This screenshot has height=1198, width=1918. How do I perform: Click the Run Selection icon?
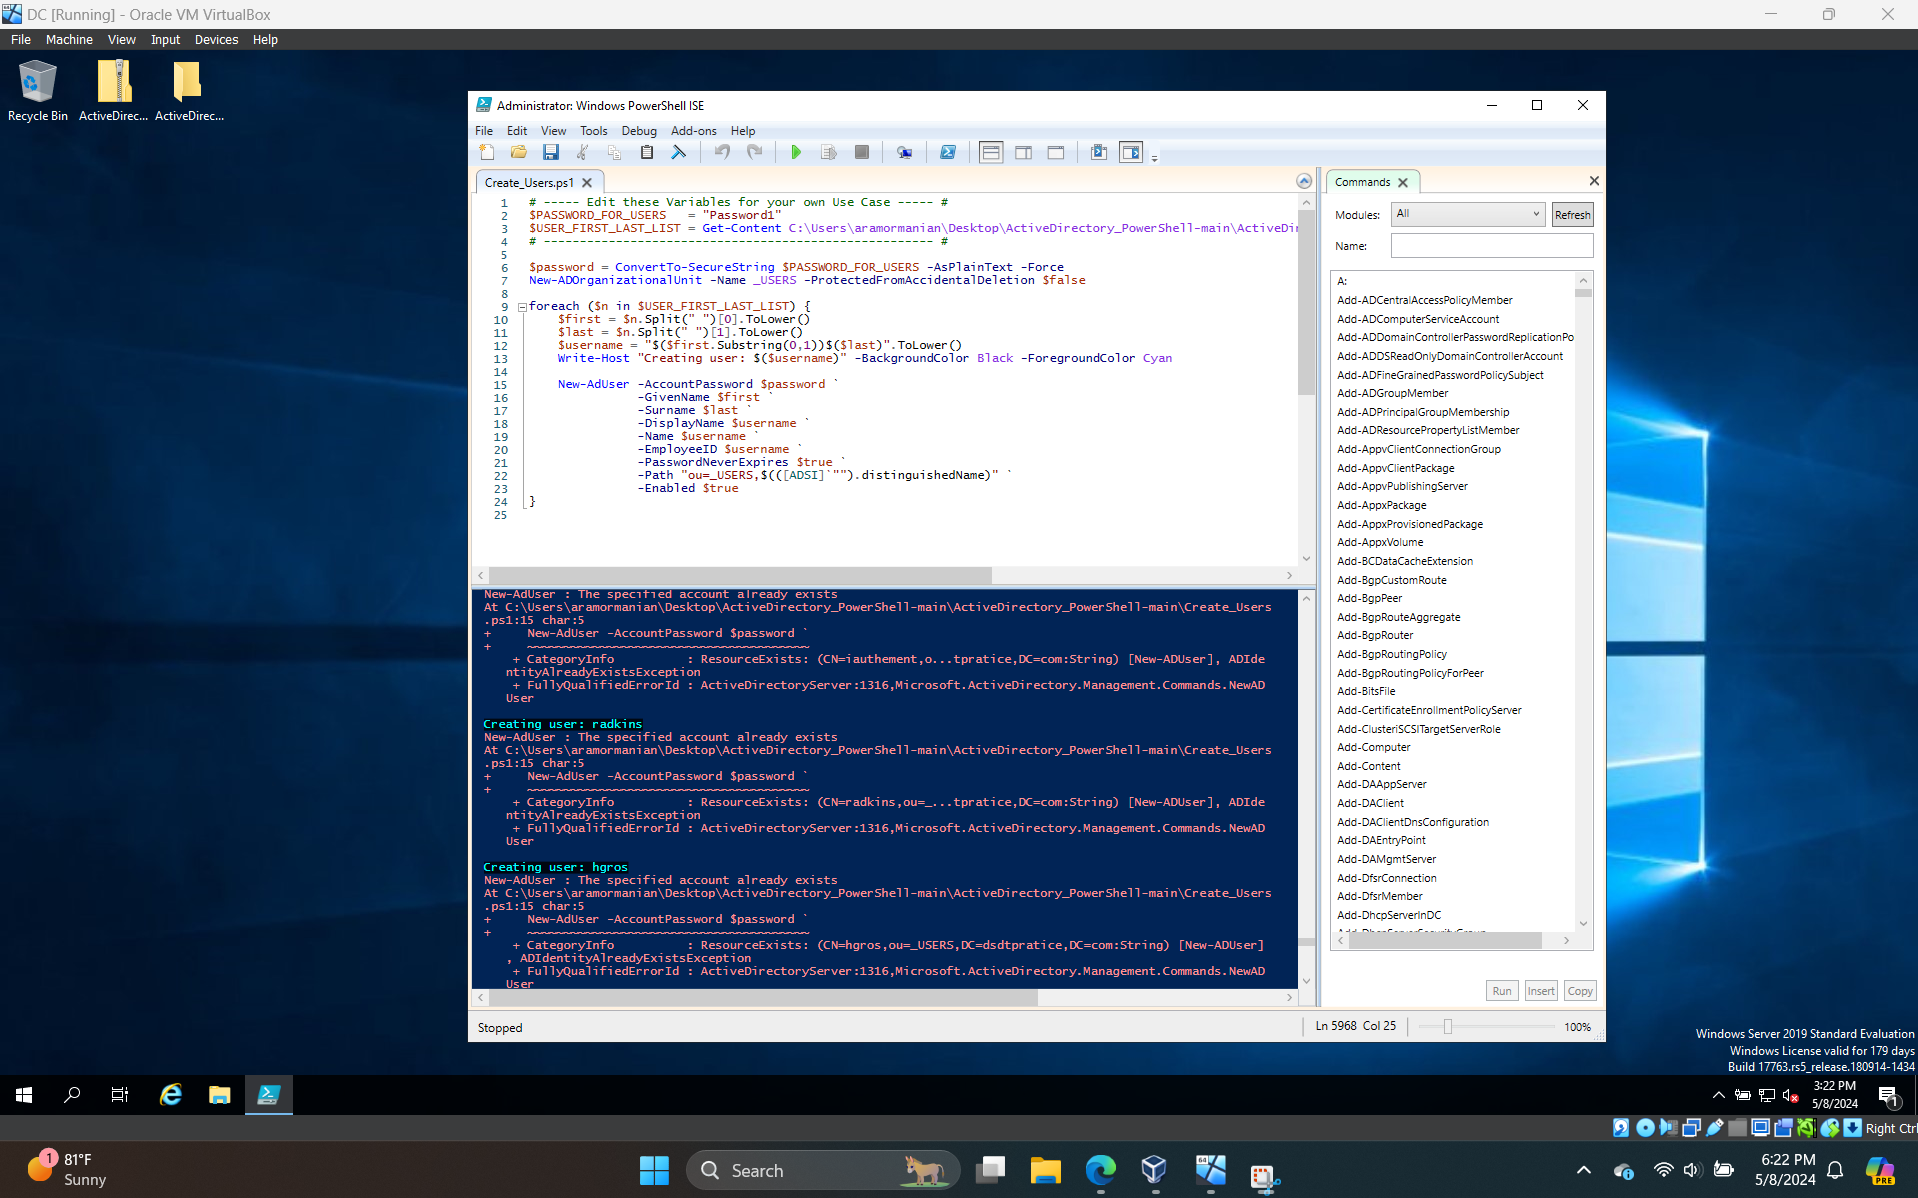point(828,152)
